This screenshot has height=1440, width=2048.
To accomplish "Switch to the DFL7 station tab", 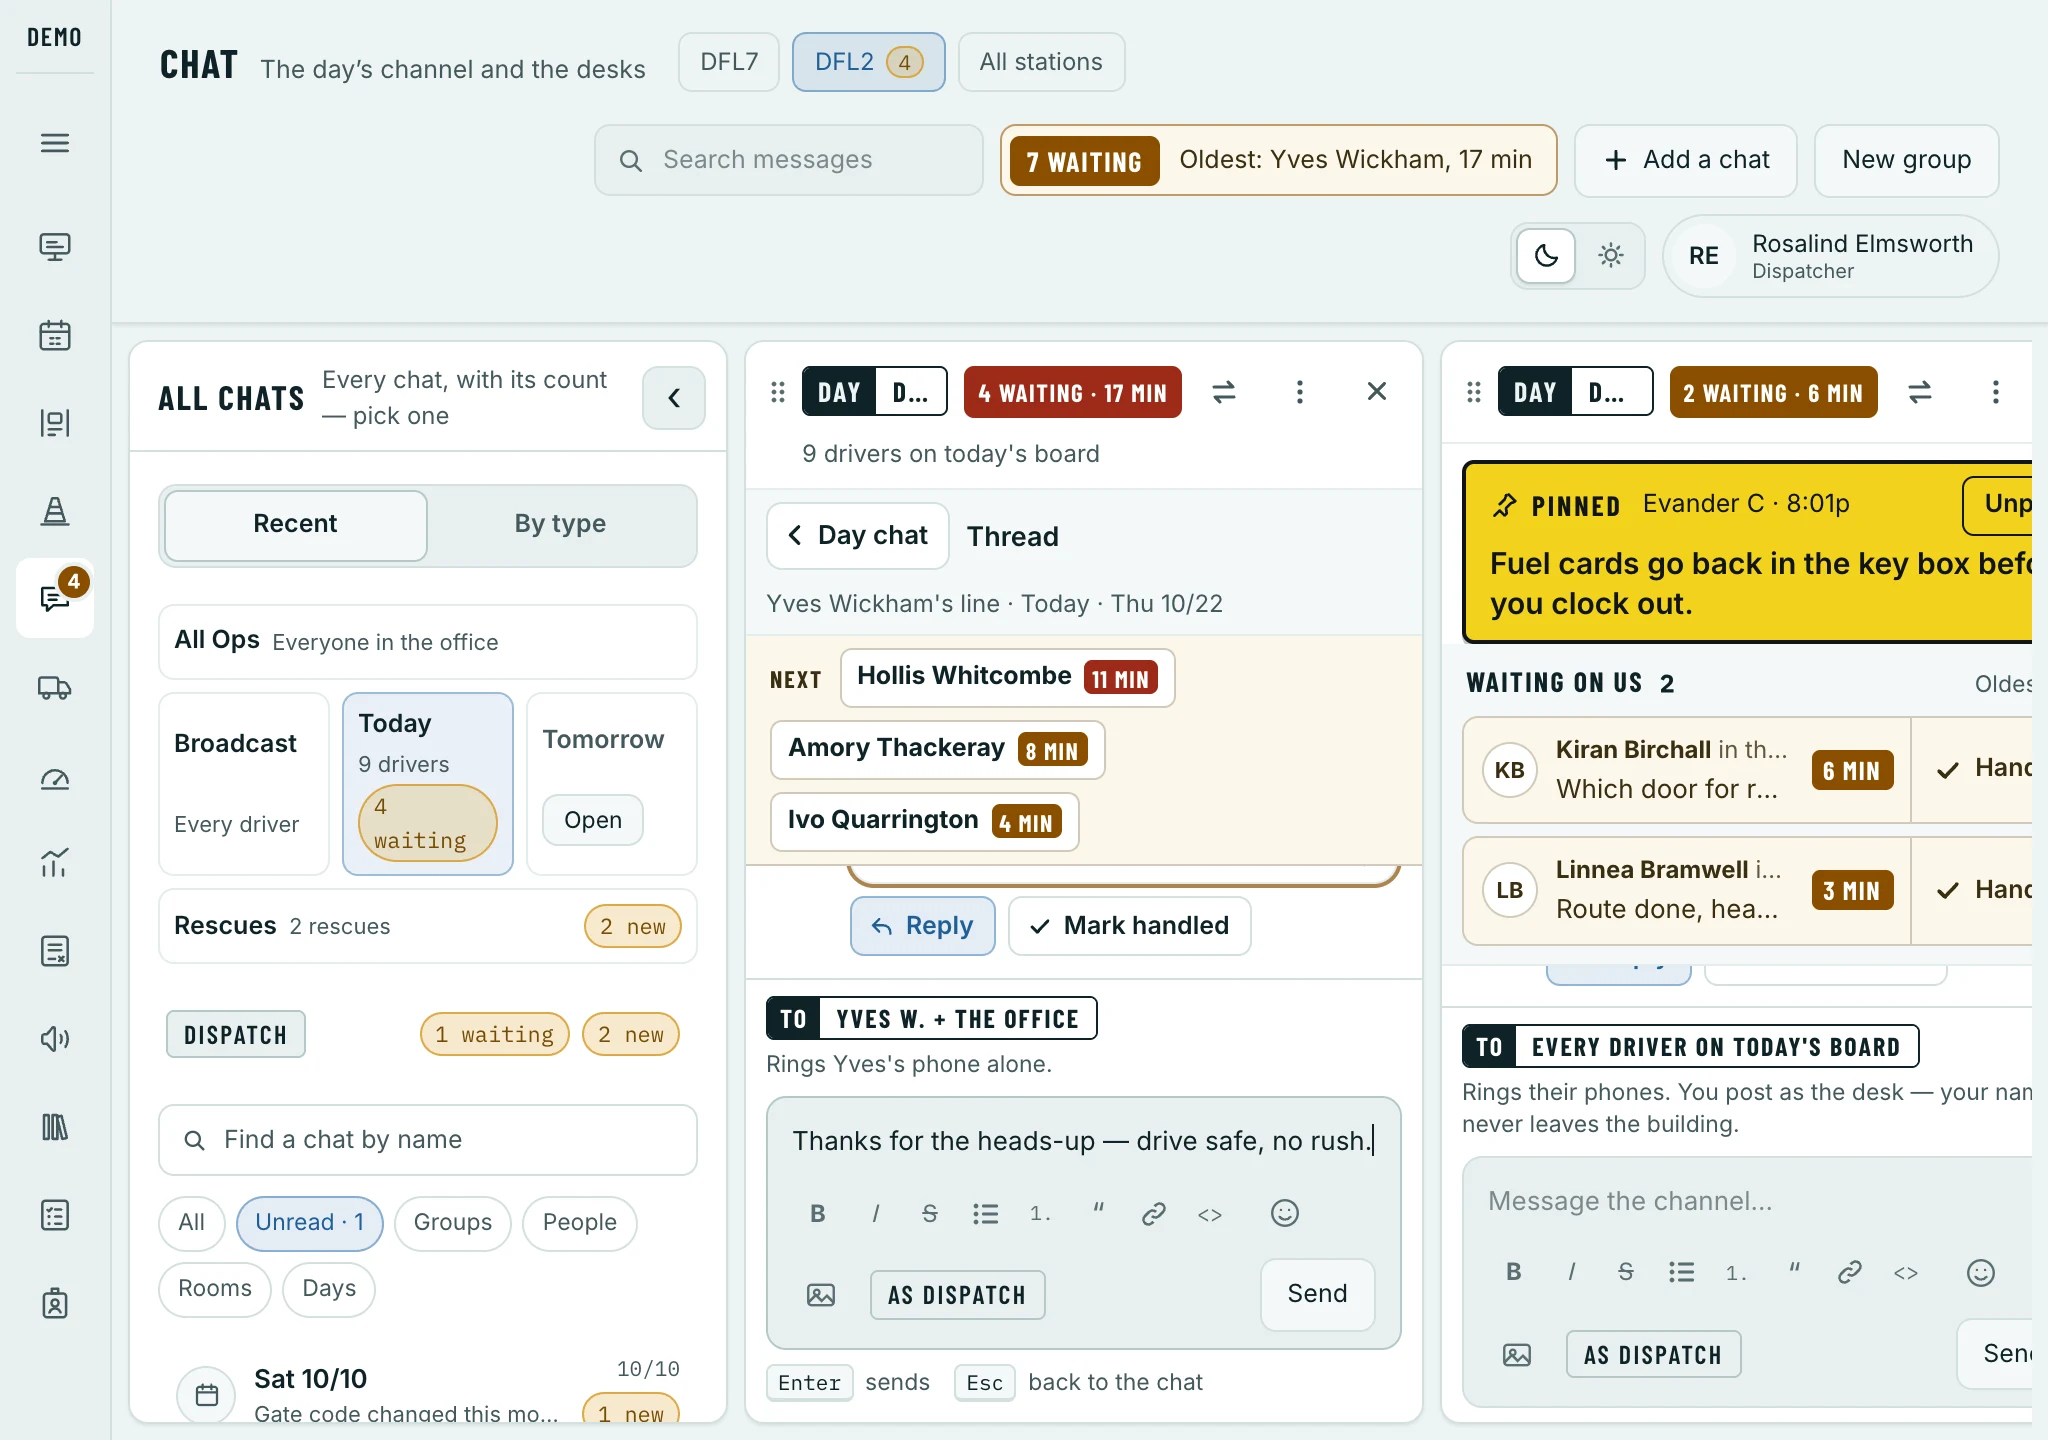I will click(x=729, y=62).
